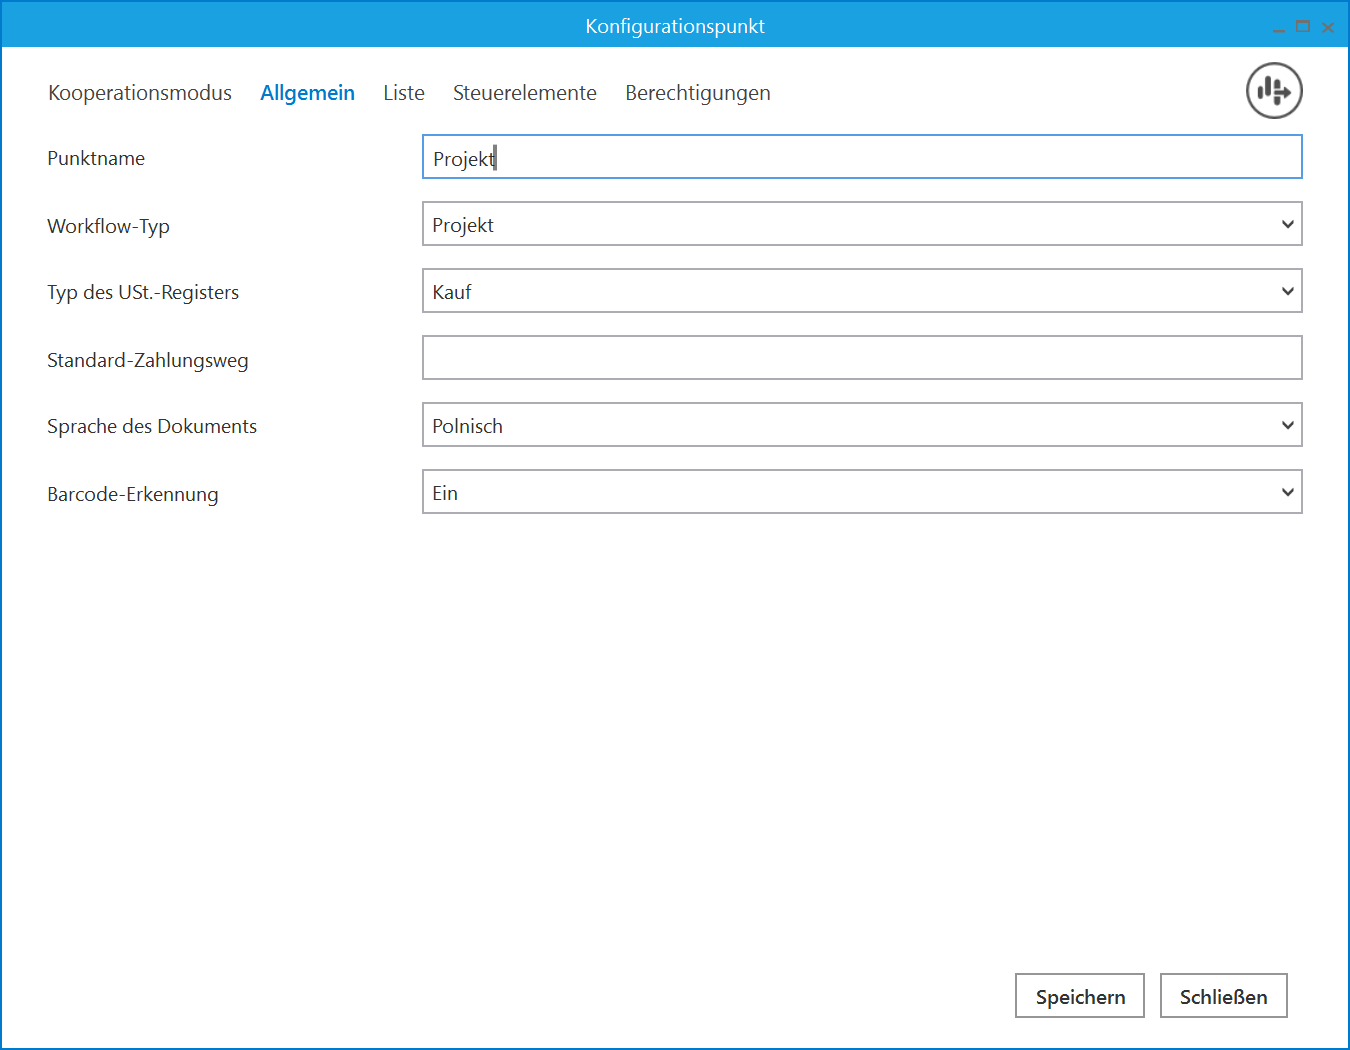Open the Barcode-Erkennung dropdown

click(861, 493)
